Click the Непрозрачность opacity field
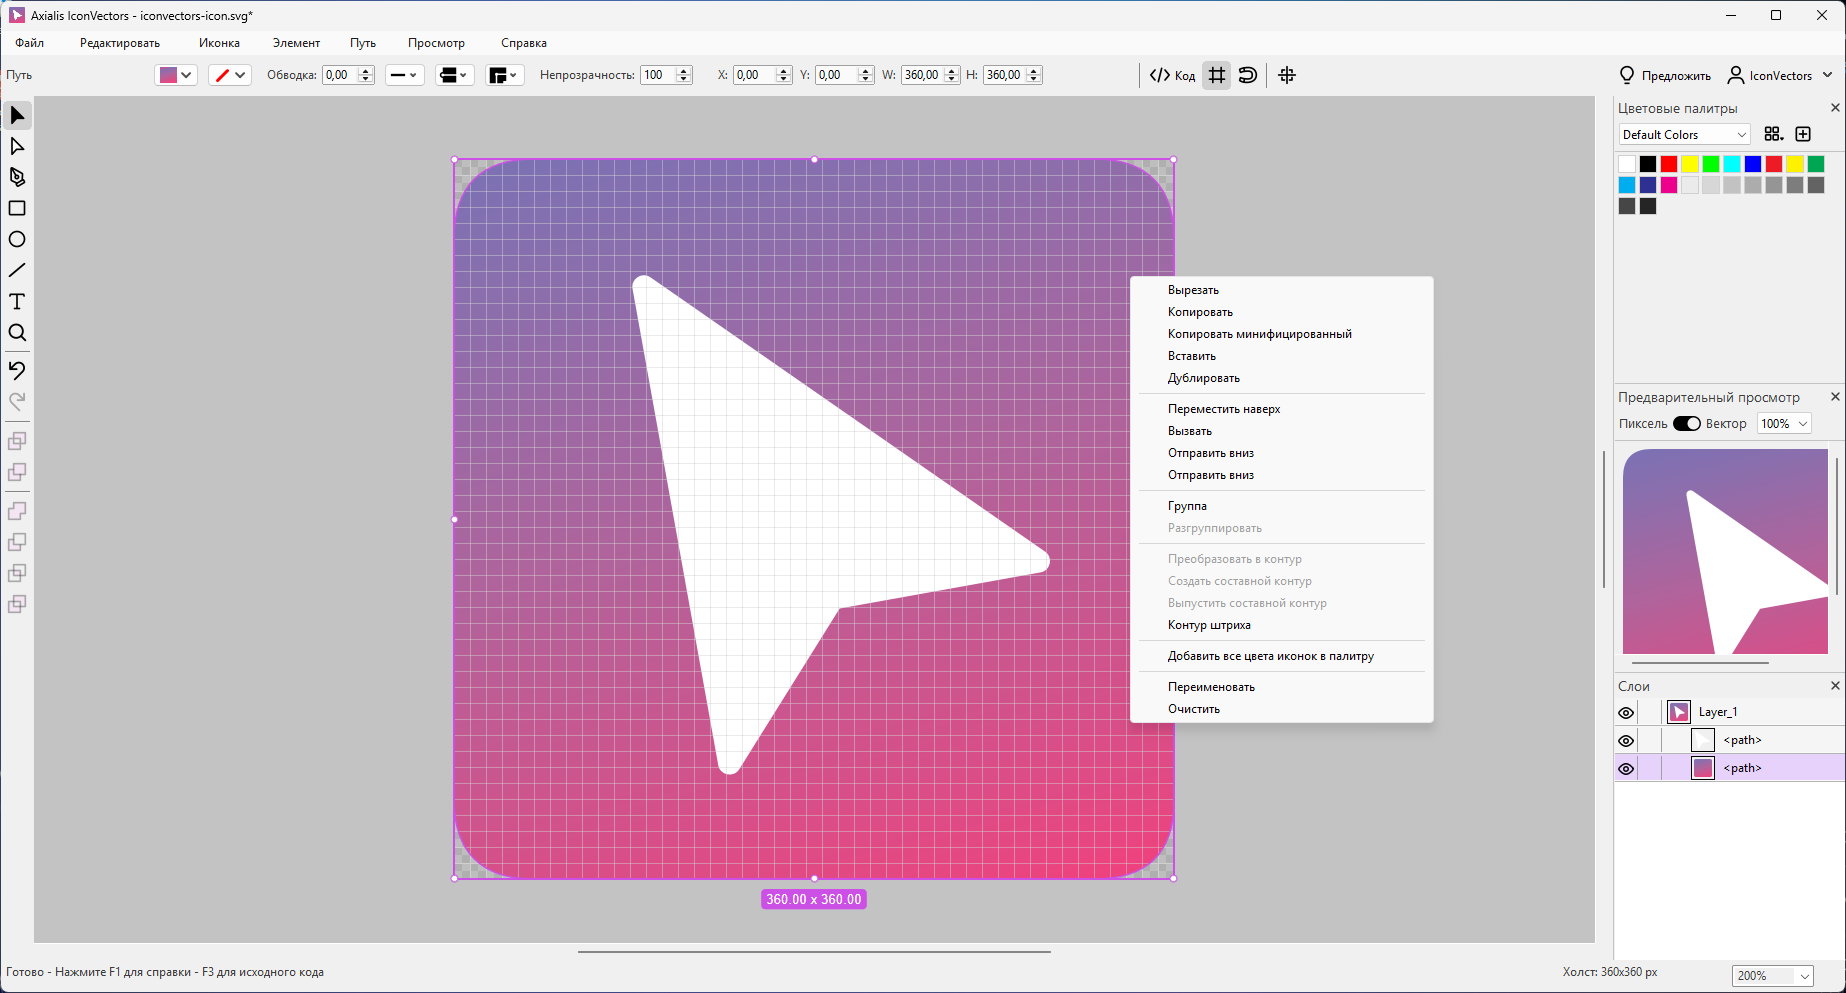 point(658,75)
